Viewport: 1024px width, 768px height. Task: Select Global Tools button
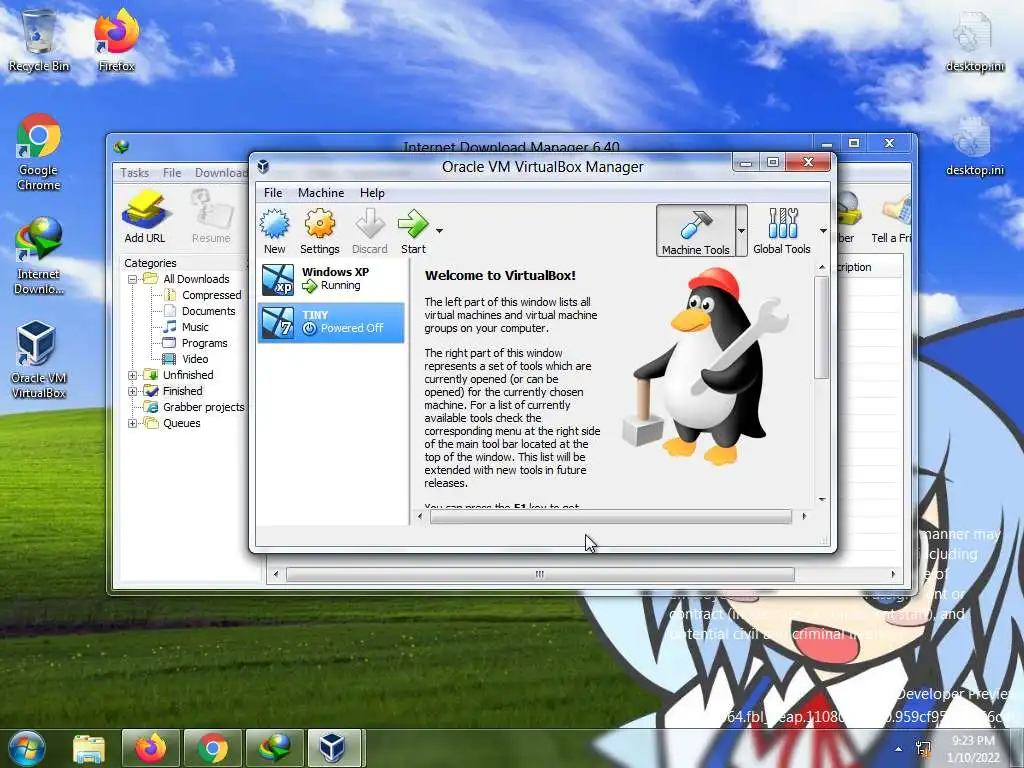(782, 231)
